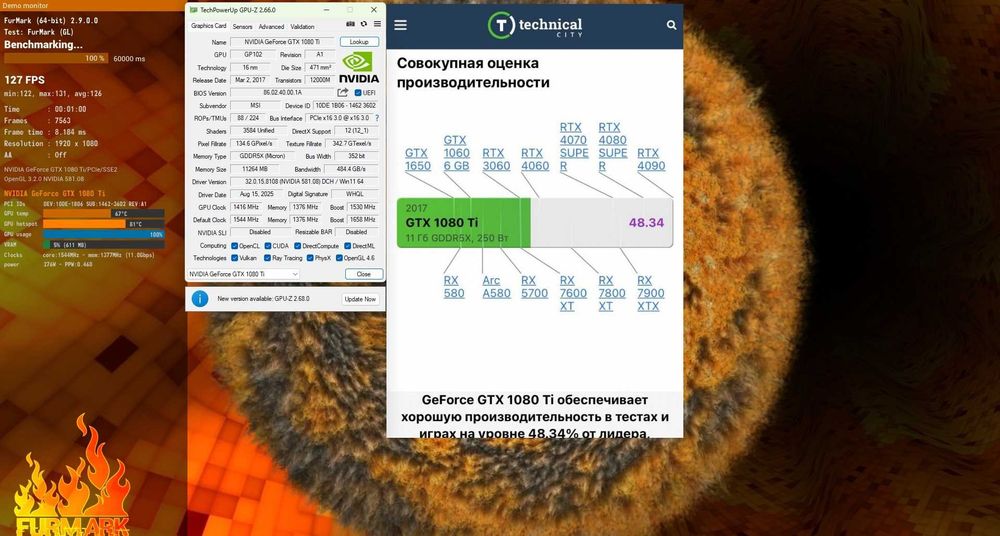The width and height of the screenshot is (1000, 536).
Task: Toggle the DirectML checkbox
Action: pyautogui.click(x=348, y=246)
